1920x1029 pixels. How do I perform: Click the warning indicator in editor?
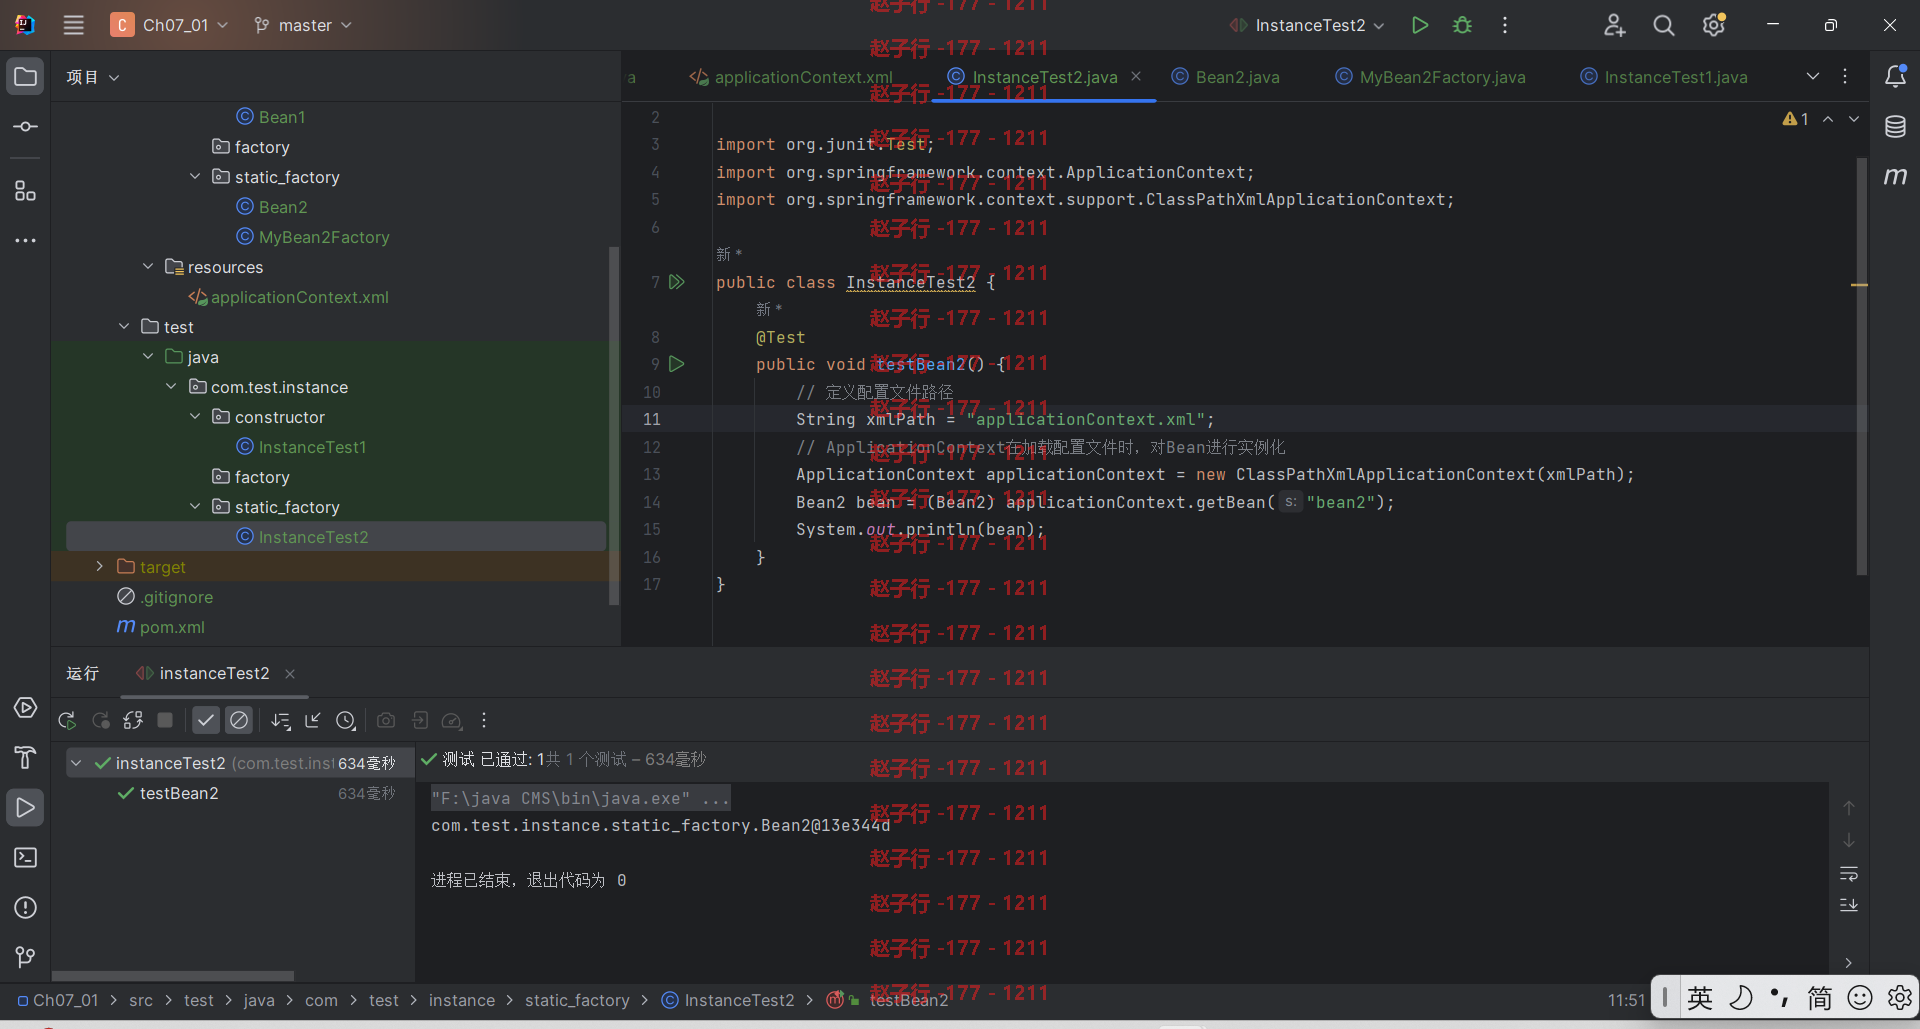(x=1796, y=119)
